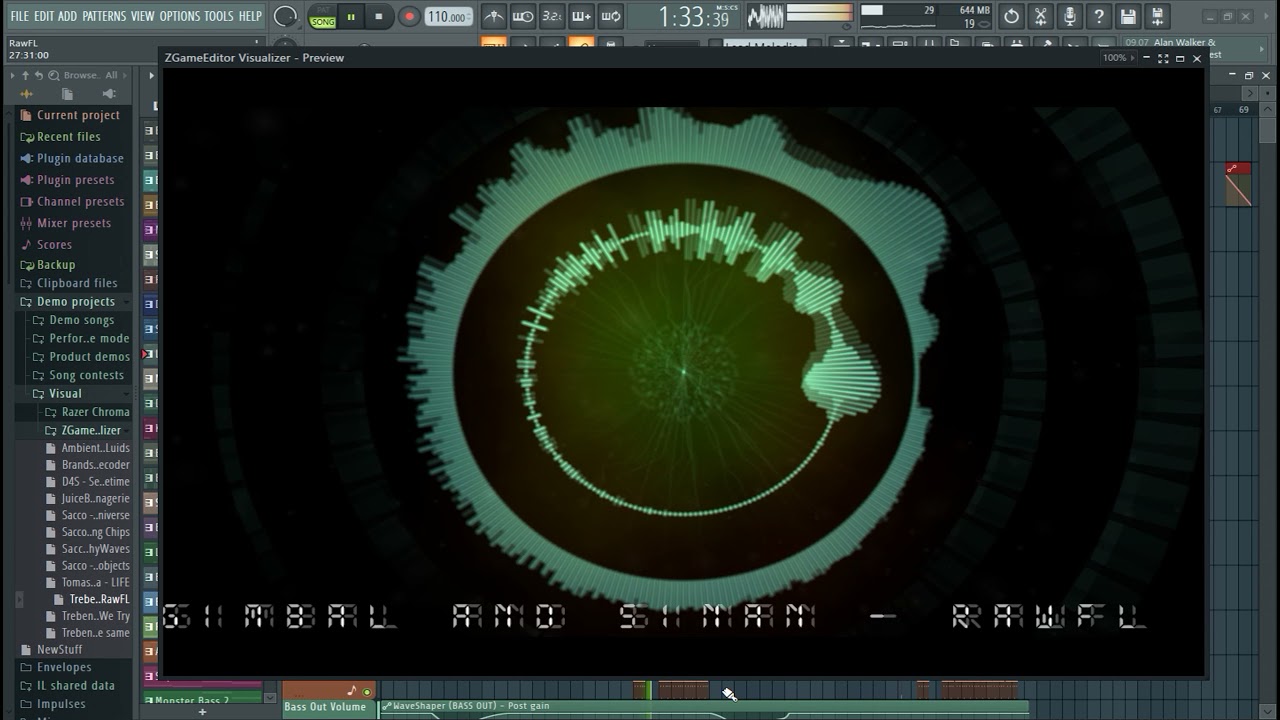This screenshot has height=720, width=1280.
Task: Open the EDIT menu
Action: [44, 16]
